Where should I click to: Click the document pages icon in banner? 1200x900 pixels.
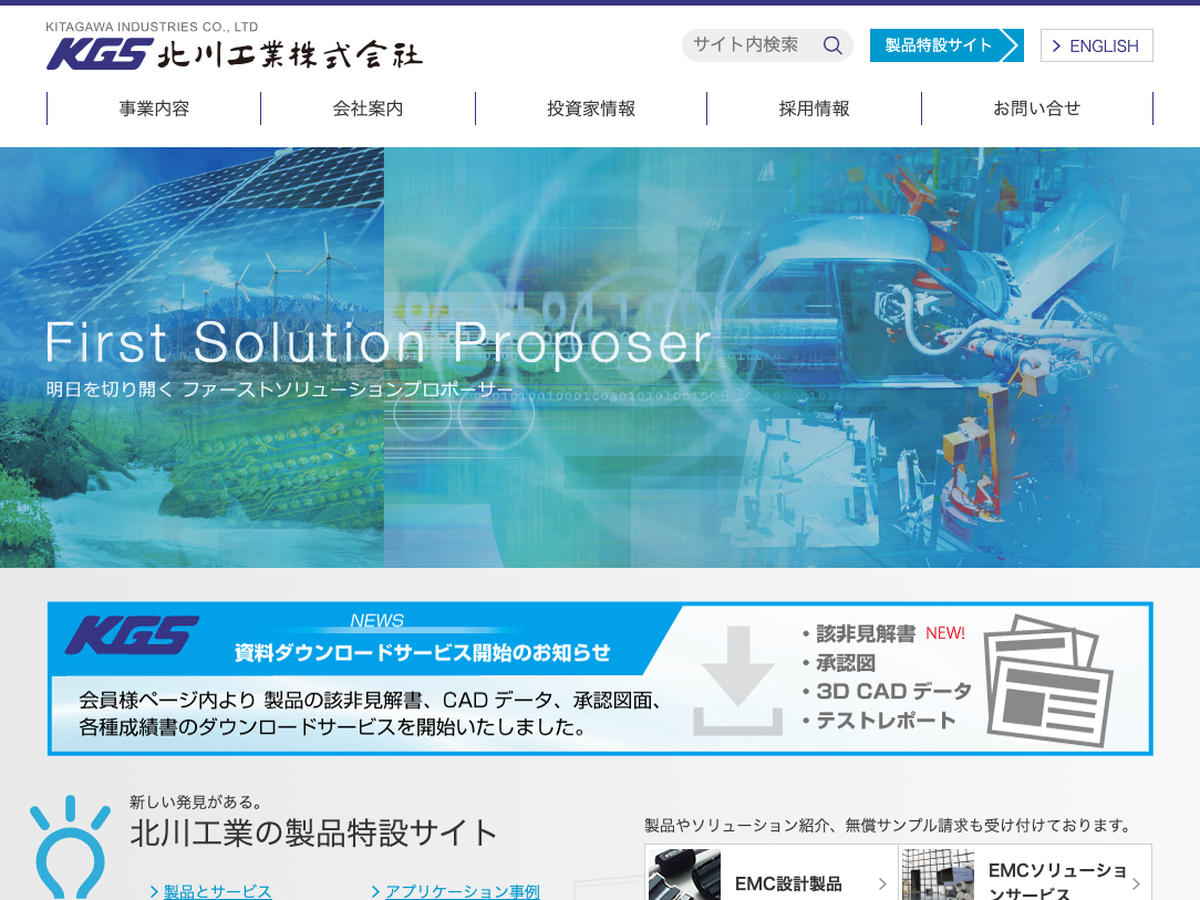coord(1047,680)
